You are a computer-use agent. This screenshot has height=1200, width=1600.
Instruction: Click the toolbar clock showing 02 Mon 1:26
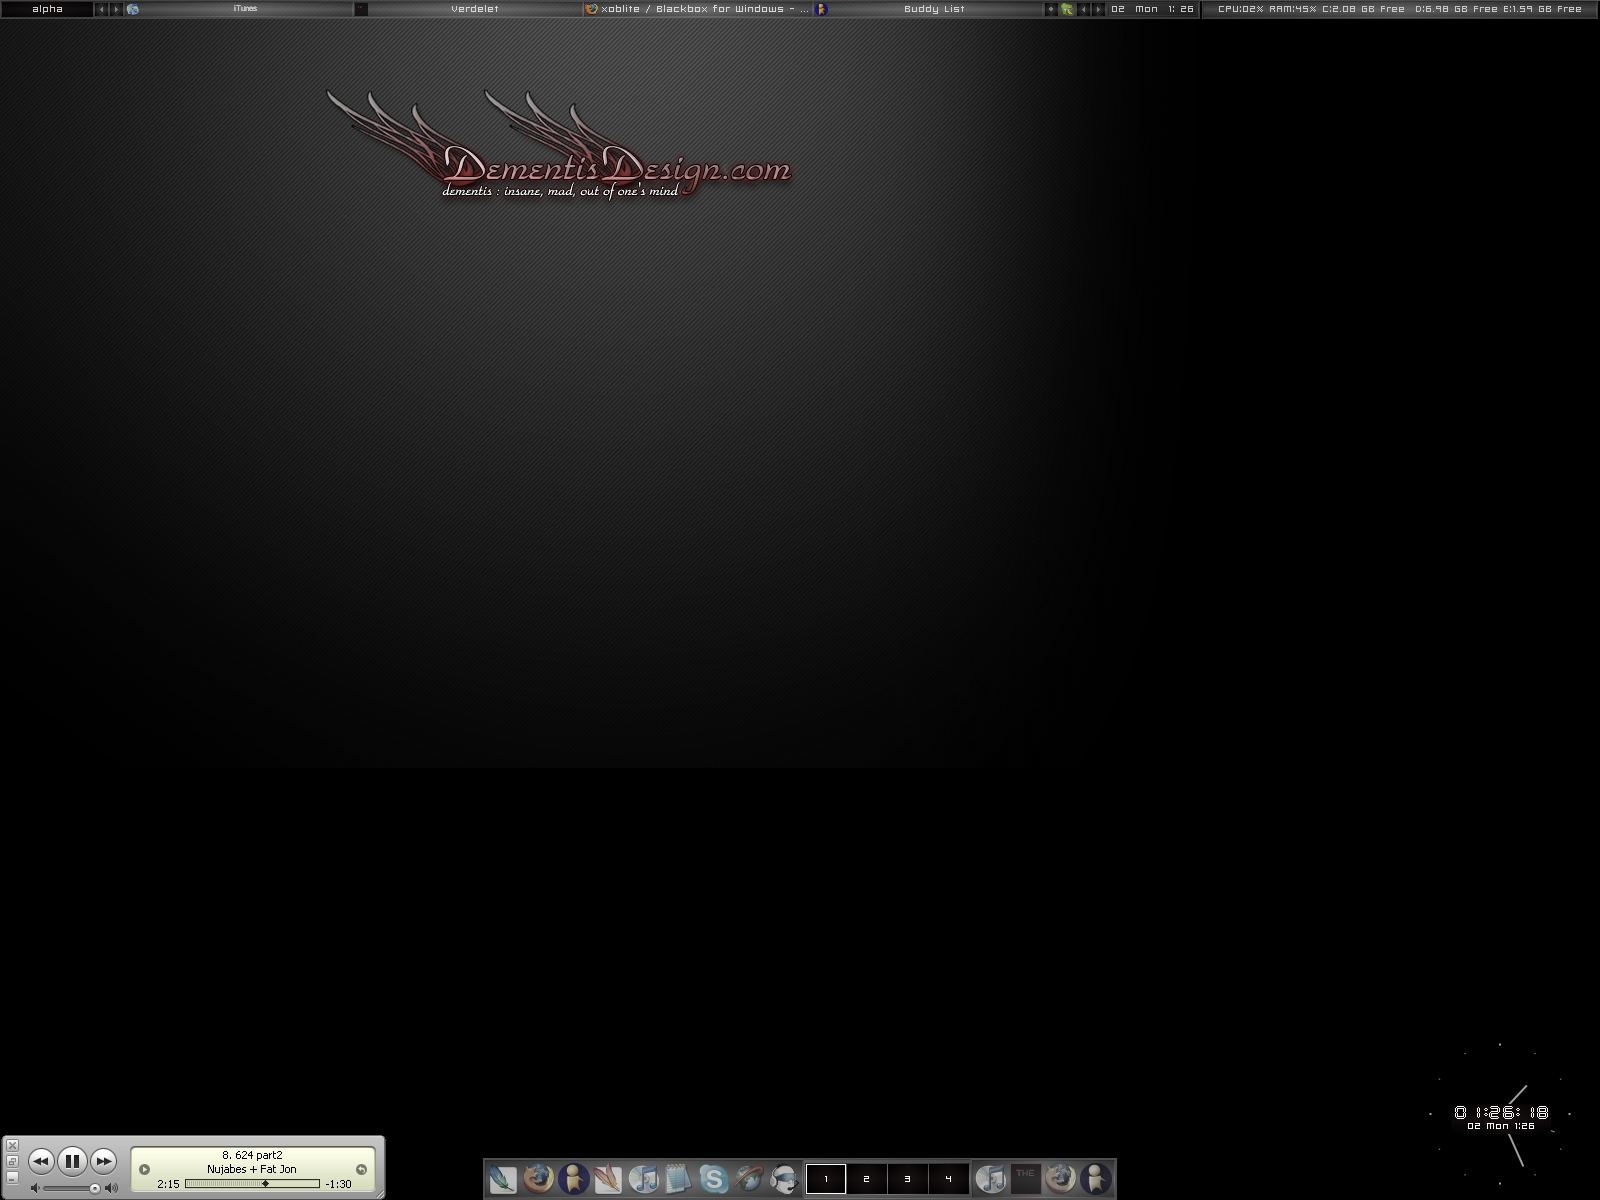(1152, 9)
